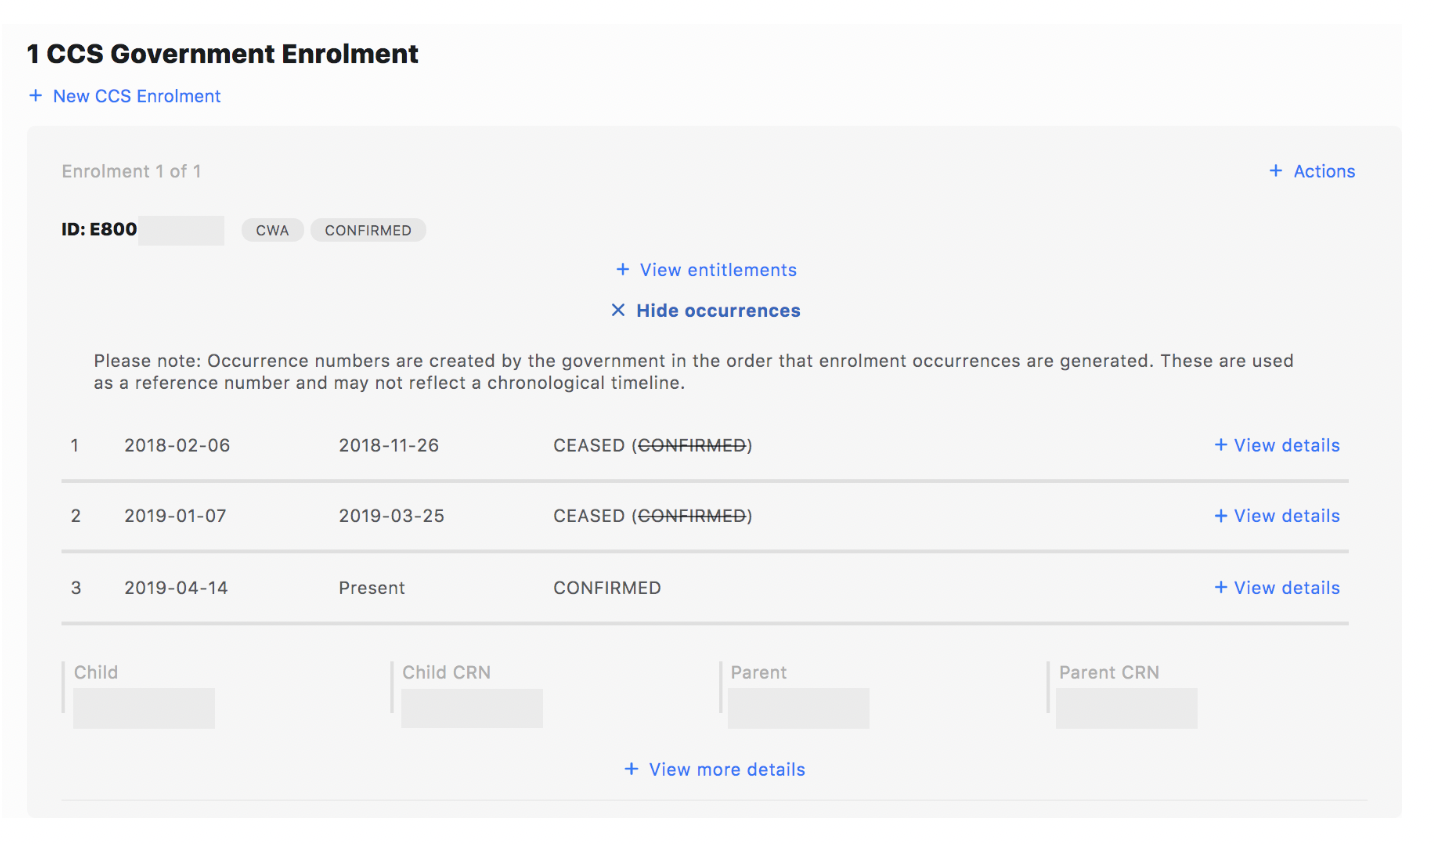Hide occurrences for enrolment E800

(716, 310)
